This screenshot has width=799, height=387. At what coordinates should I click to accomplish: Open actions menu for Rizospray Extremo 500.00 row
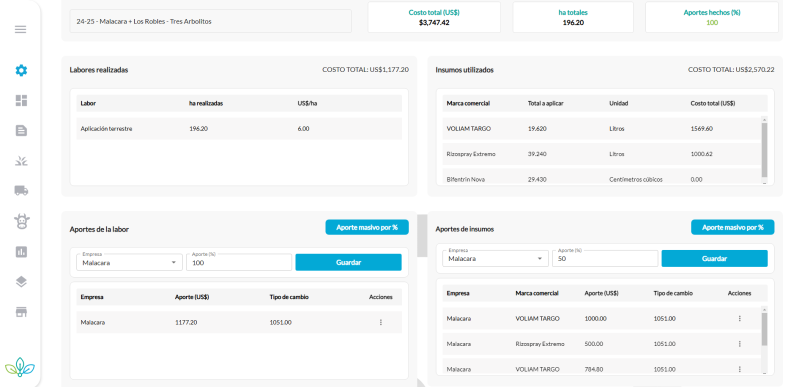(x=739, y=344)
